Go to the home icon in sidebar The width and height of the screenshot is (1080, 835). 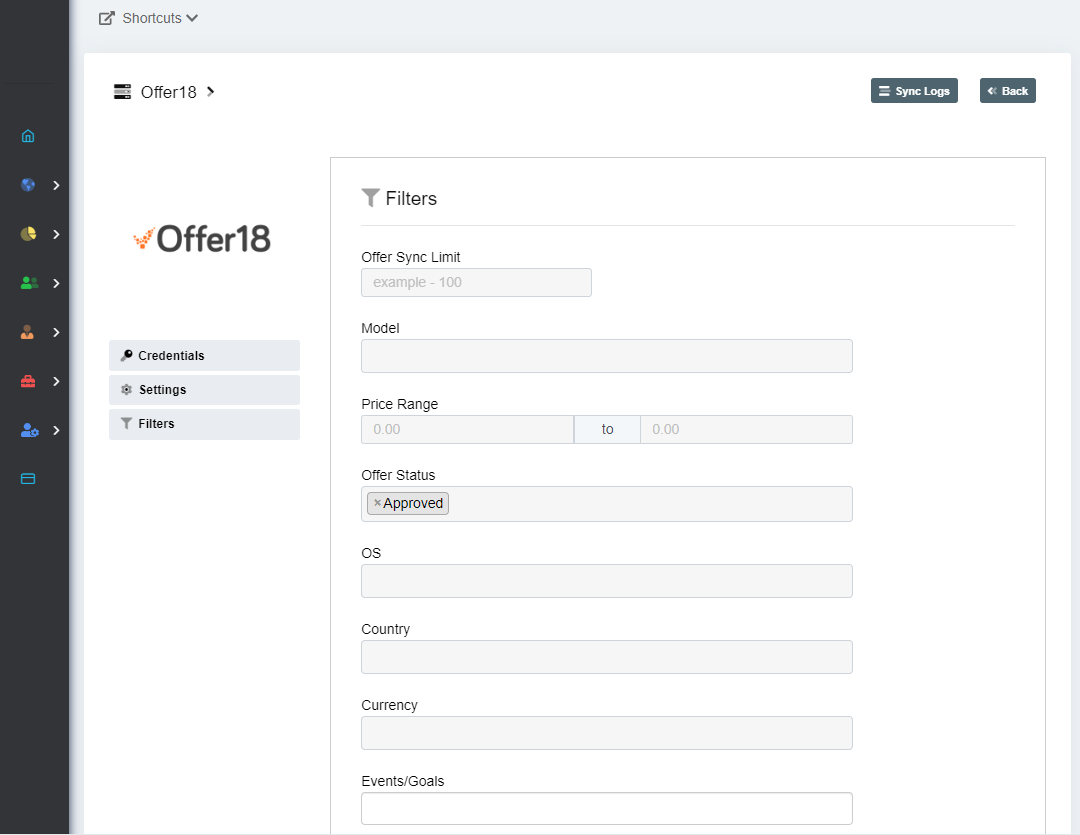pos(28,136)
